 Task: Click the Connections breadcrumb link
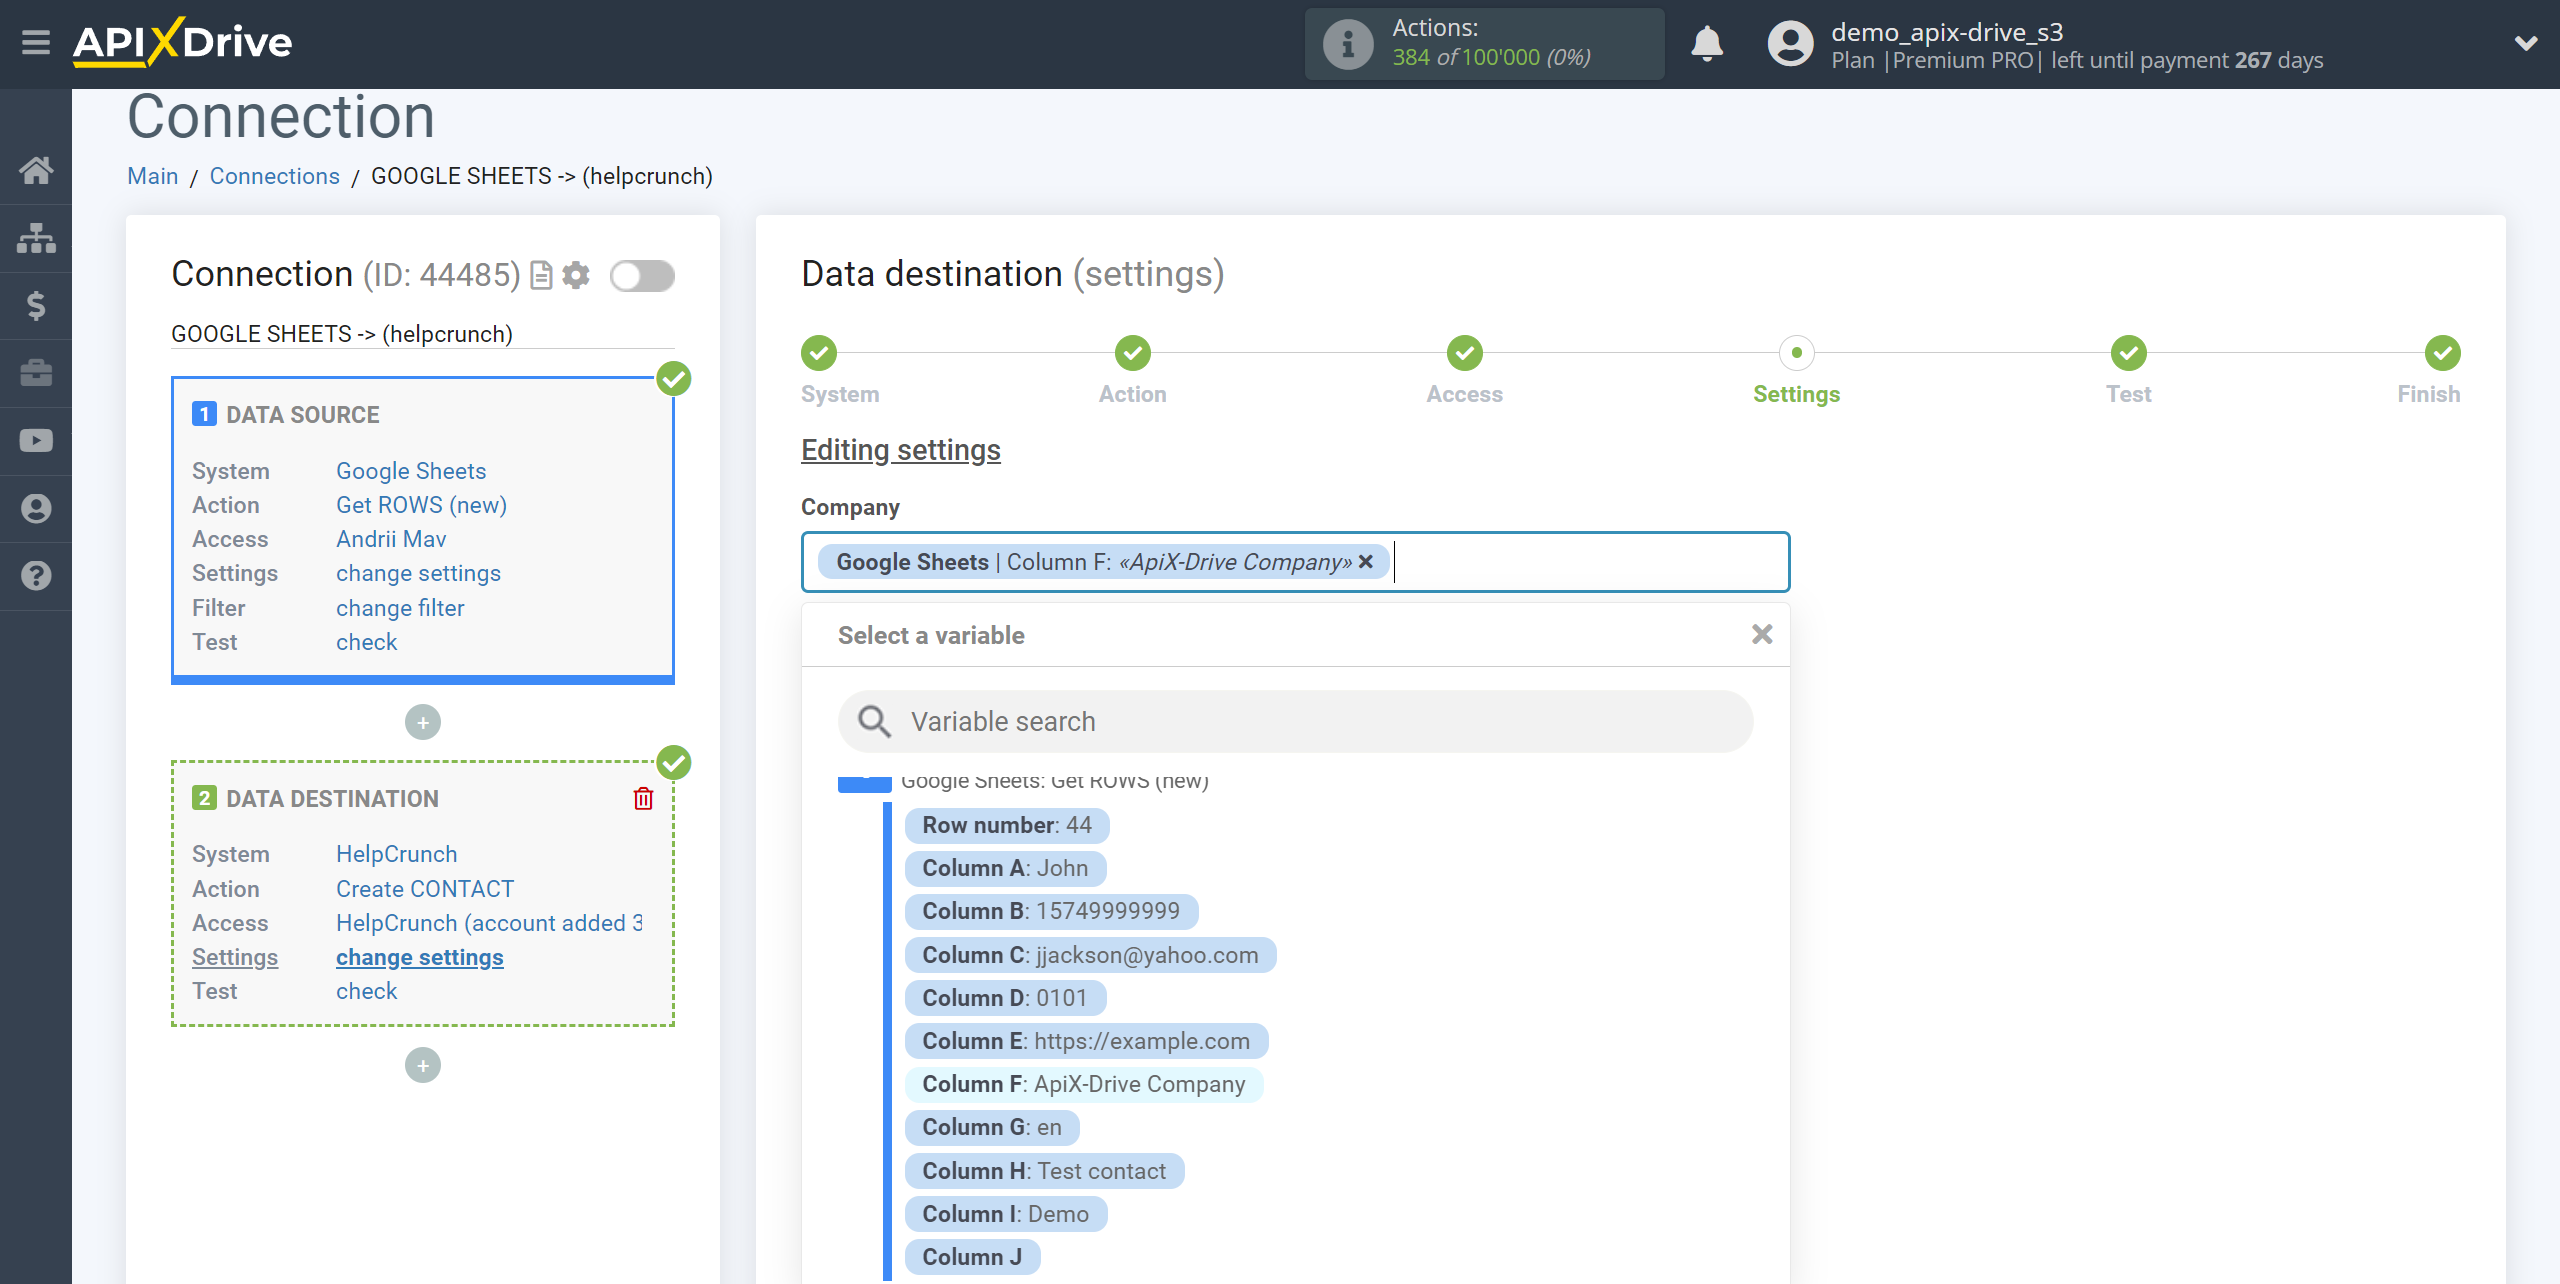(x=272, y=175)
